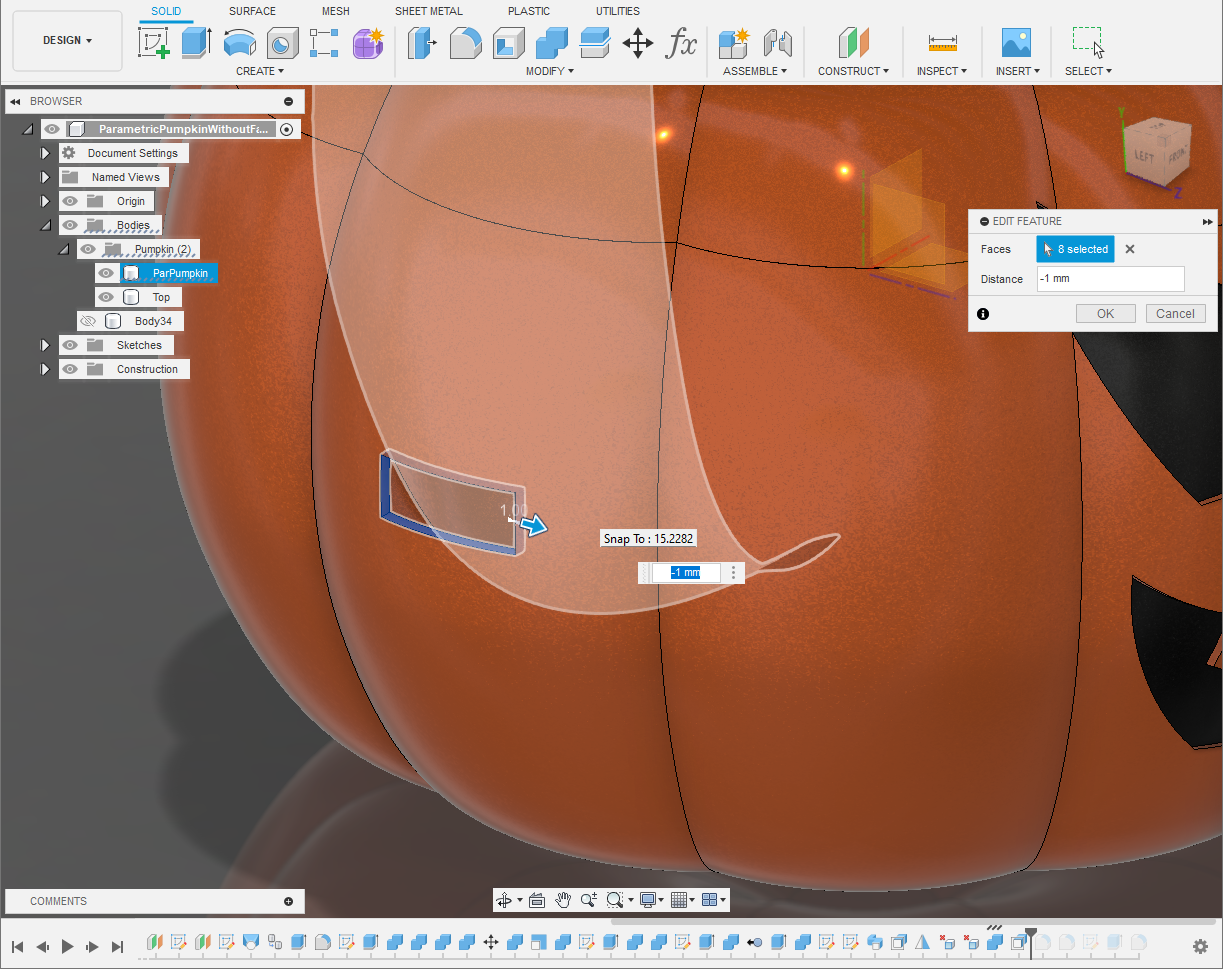Select the Create Sketch tool
This screenshot has height=969, width=1223.
[153, 43]
